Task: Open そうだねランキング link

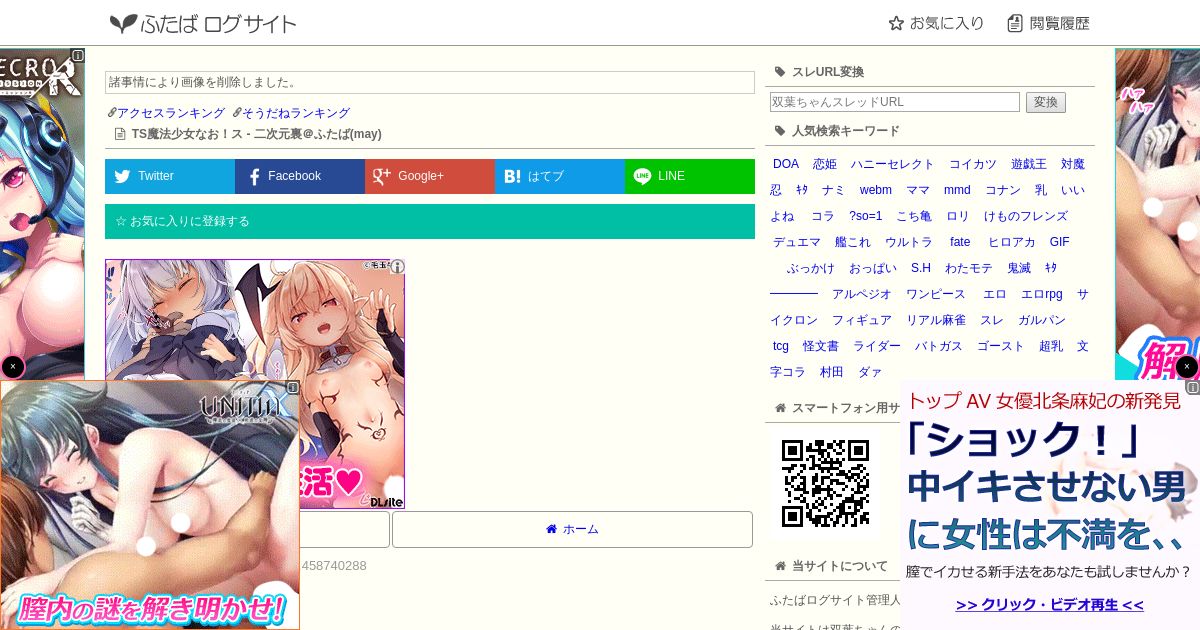Action: [296, 113]
